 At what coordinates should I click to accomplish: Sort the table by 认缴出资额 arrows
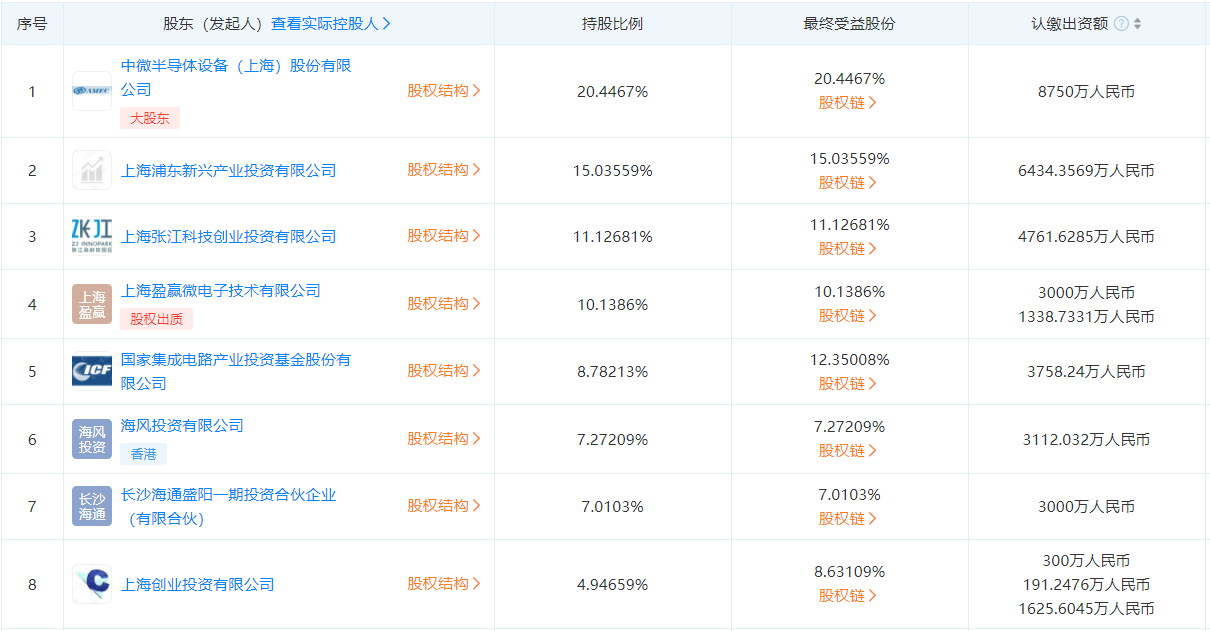[x=1137, y=24]
